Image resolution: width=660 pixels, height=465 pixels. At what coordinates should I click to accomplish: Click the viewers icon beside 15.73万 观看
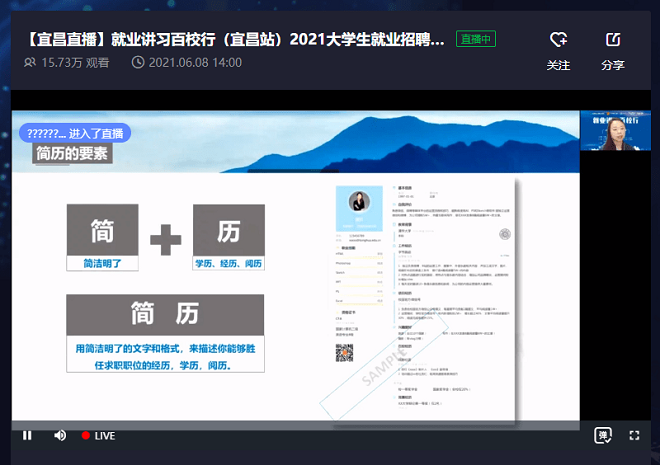(x=30, y=62)
